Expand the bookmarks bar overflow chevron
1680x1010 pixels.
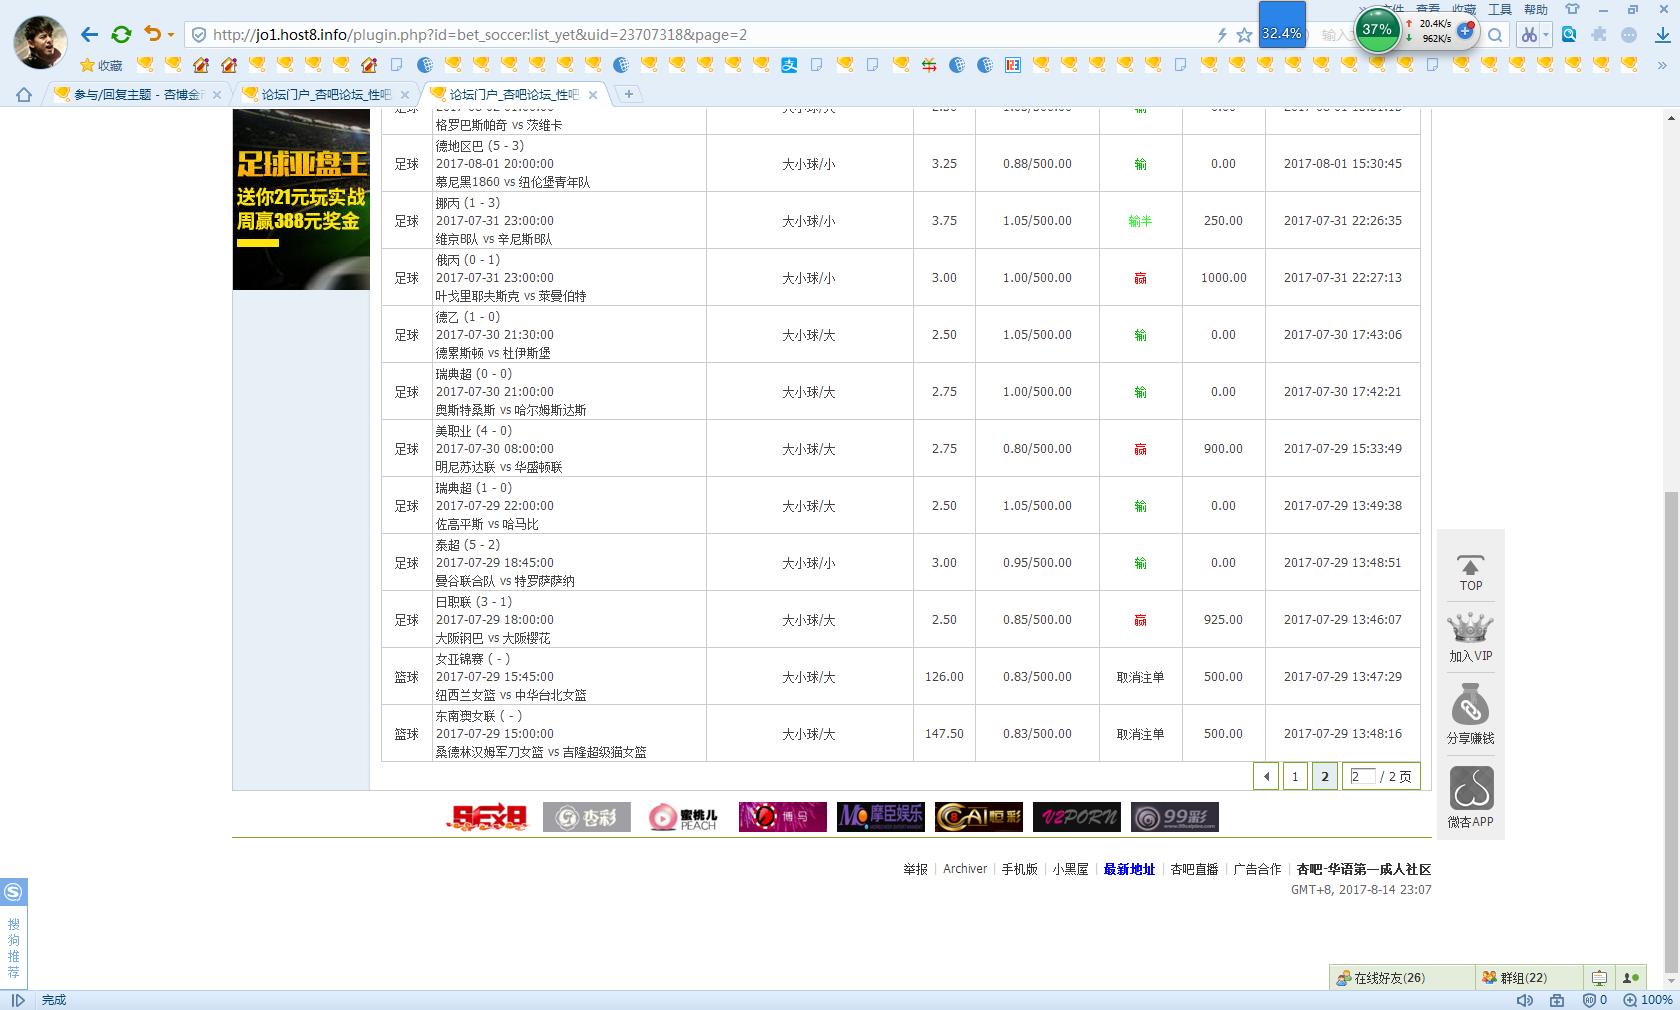pos(1663,65)
